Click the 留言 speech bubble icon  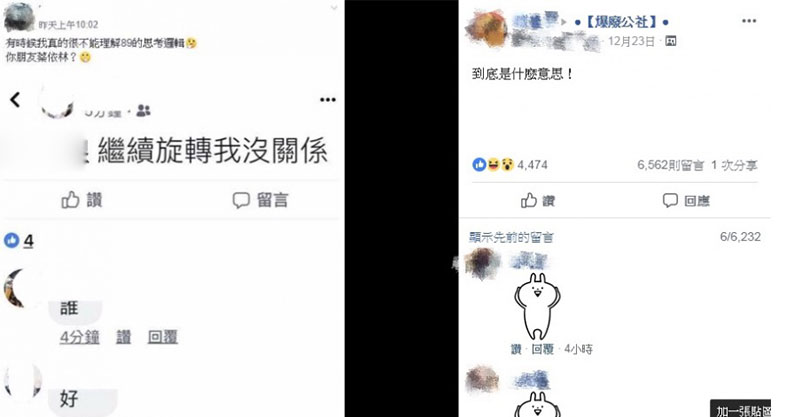241,200
